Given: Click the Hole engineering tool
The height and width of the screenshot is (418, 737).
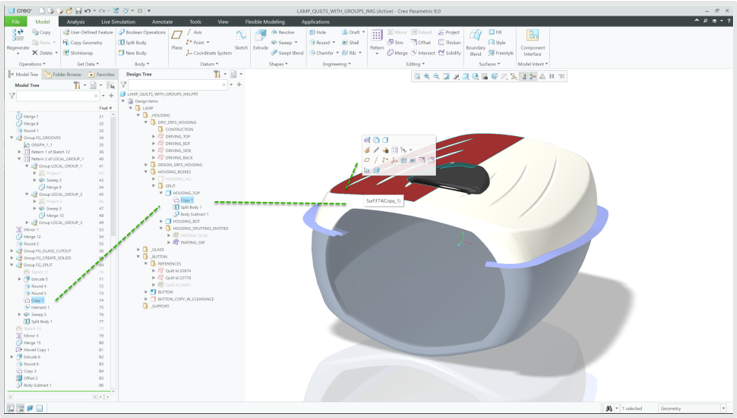Looking at the screenshot, I should pos(318,32).
